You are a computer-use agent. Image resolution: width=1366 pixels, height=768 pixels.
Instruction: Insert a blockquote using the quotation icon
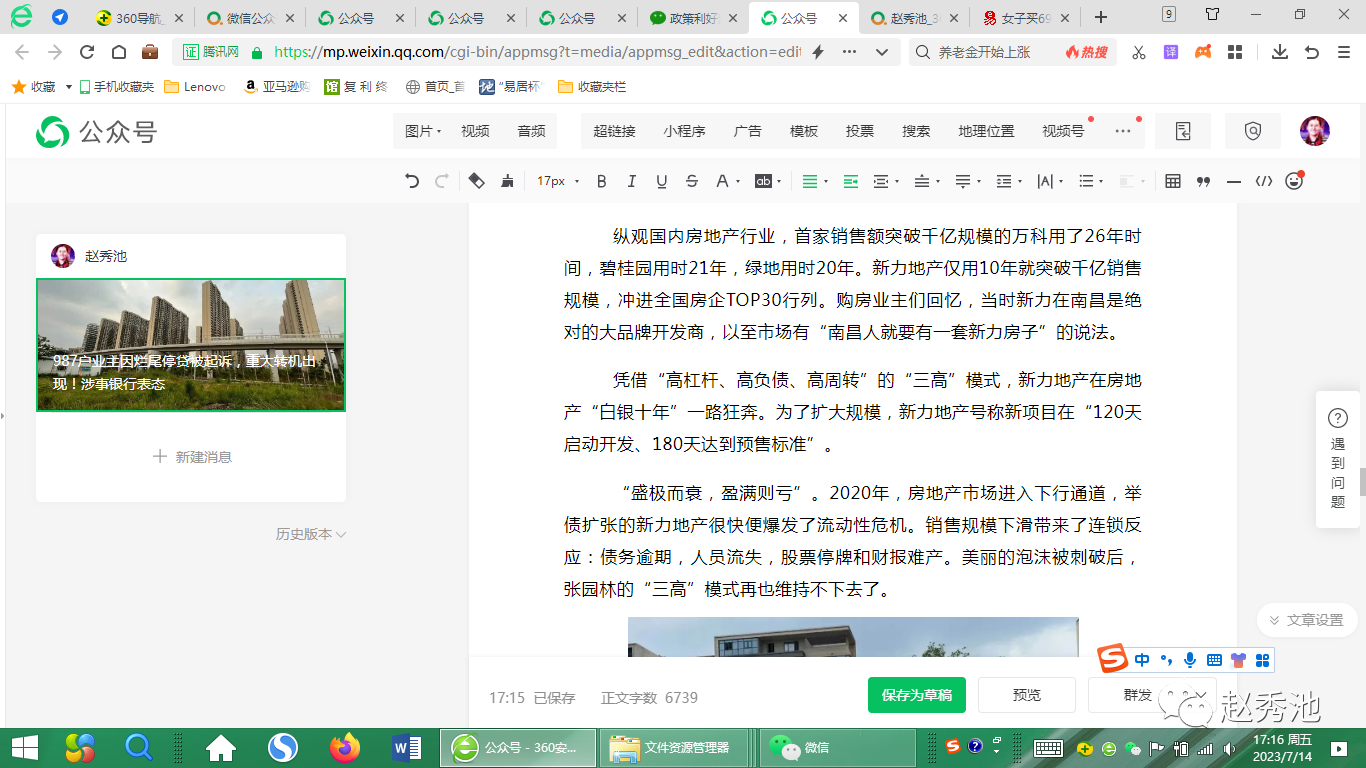coord(1203,181)
